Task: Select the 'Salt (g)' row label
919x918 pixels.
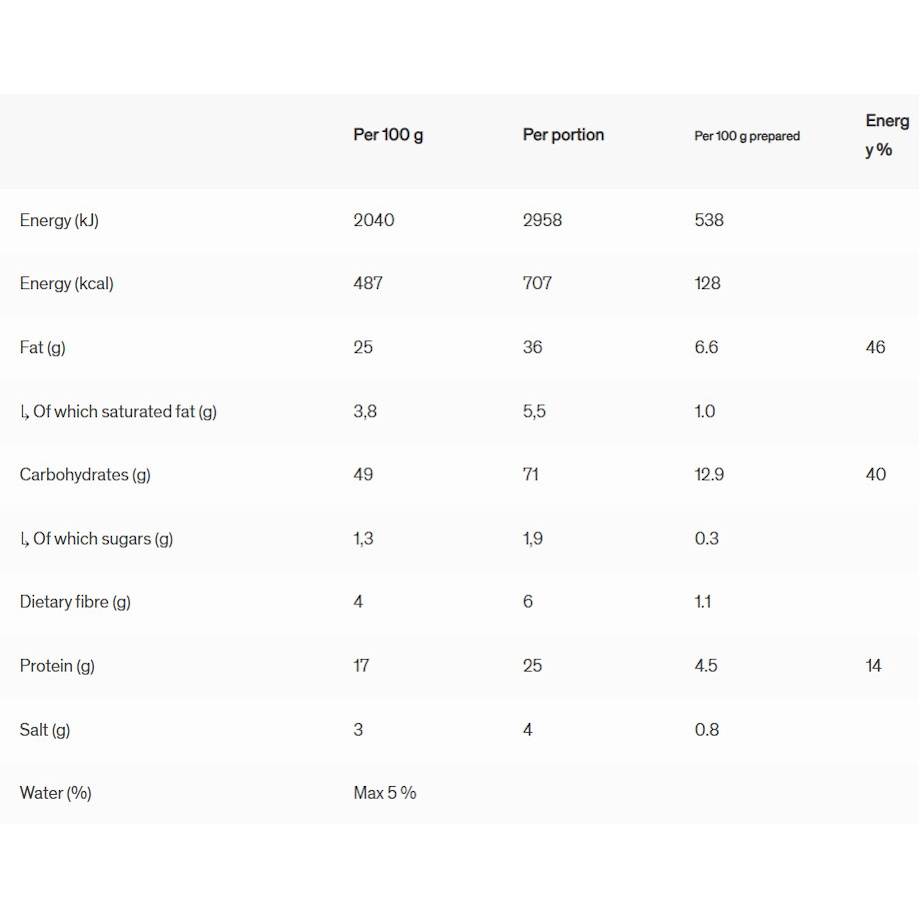Action: (45, 729)
